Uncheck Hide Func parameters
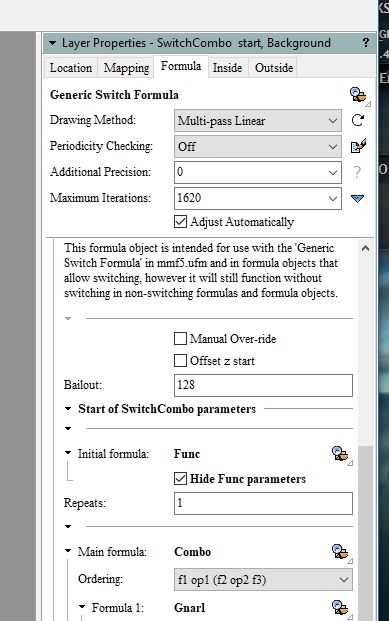The width and height of the screenshot is (389, 621). point(180,479)
